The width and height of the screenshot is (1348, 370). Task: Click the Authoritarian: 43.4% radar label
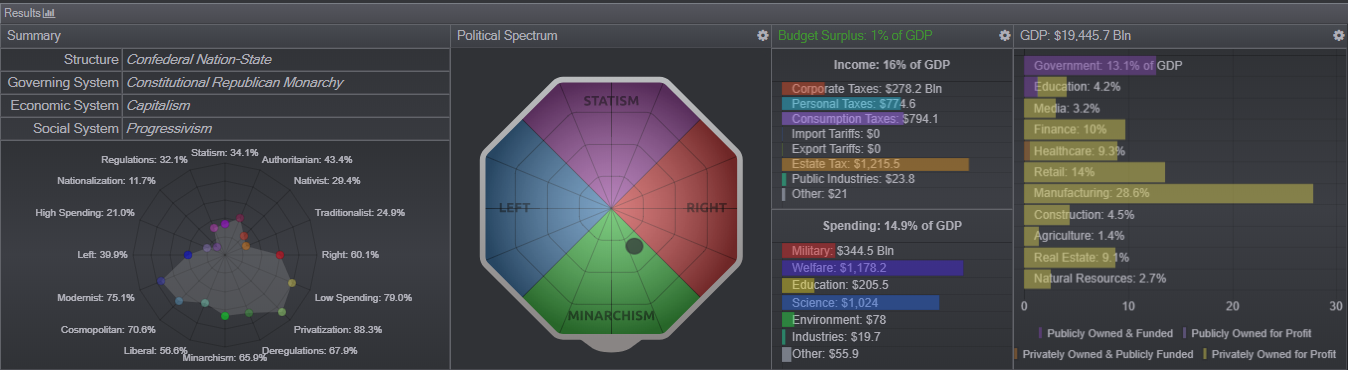(x=307, y=160)
